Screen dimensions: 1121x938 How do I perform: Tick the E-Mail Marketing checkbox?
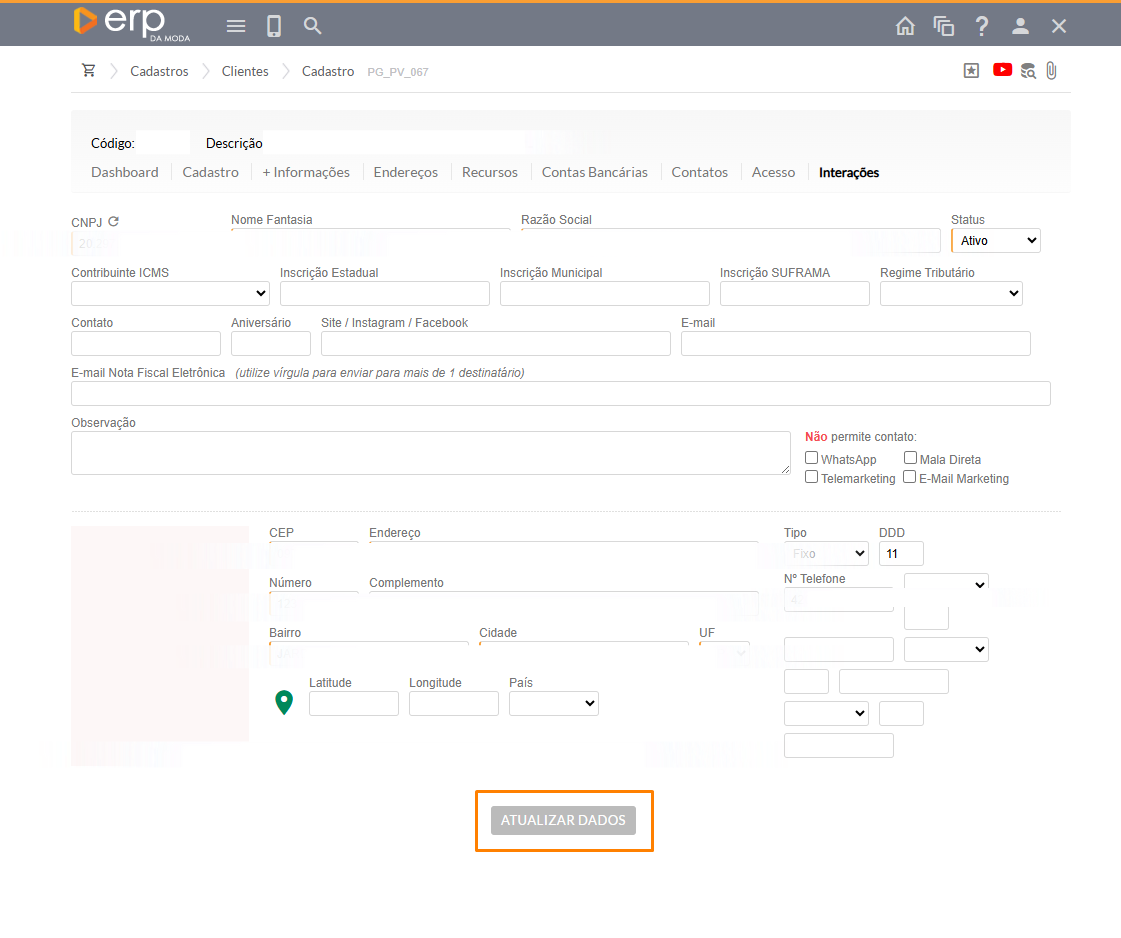[910, 477]
